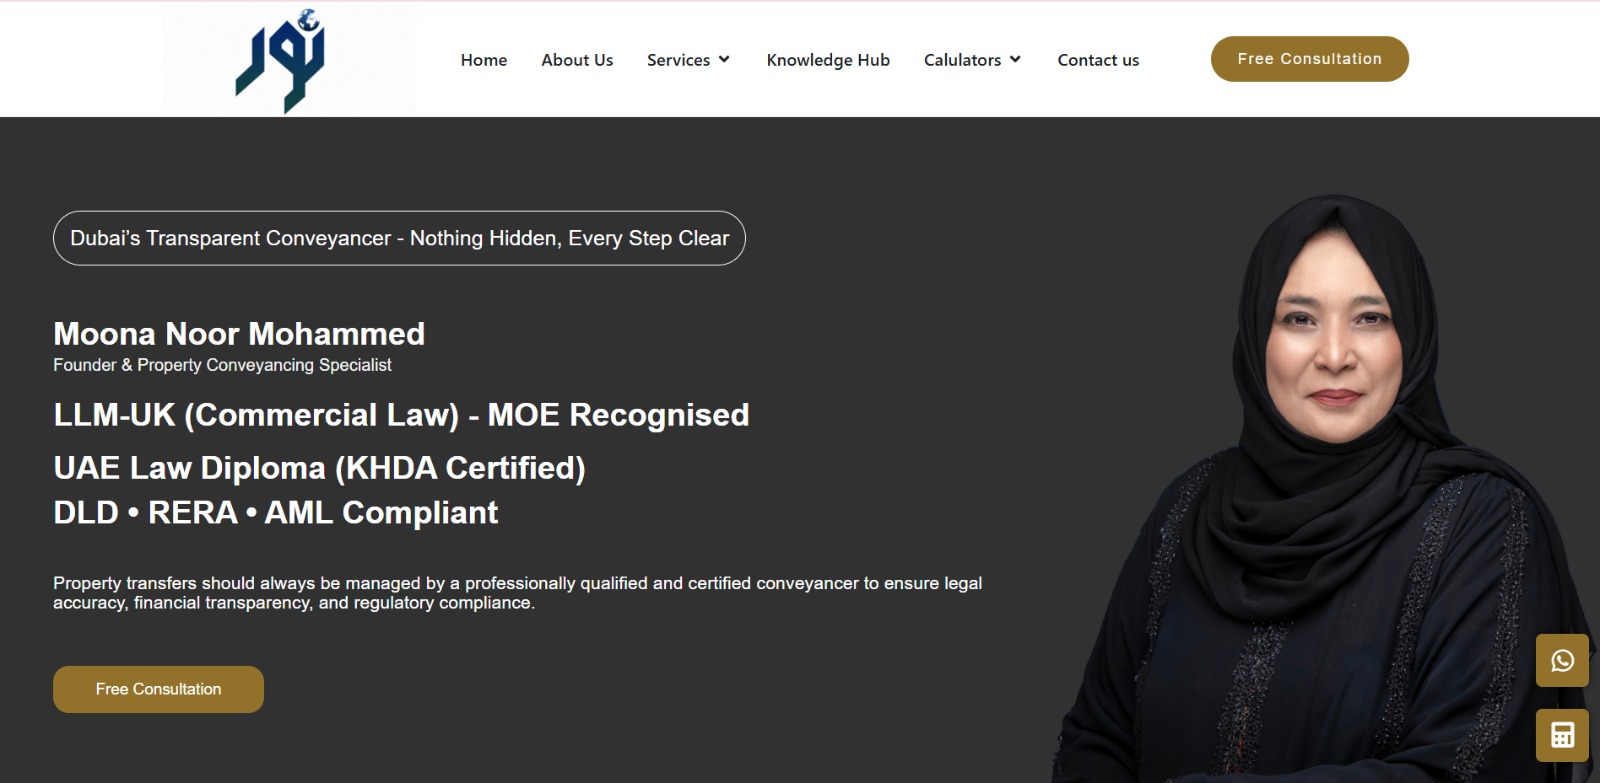Expand the Calulators dropdown chevron
The height and width of the screenshot is (783, 1600).
click(1015, 59)
